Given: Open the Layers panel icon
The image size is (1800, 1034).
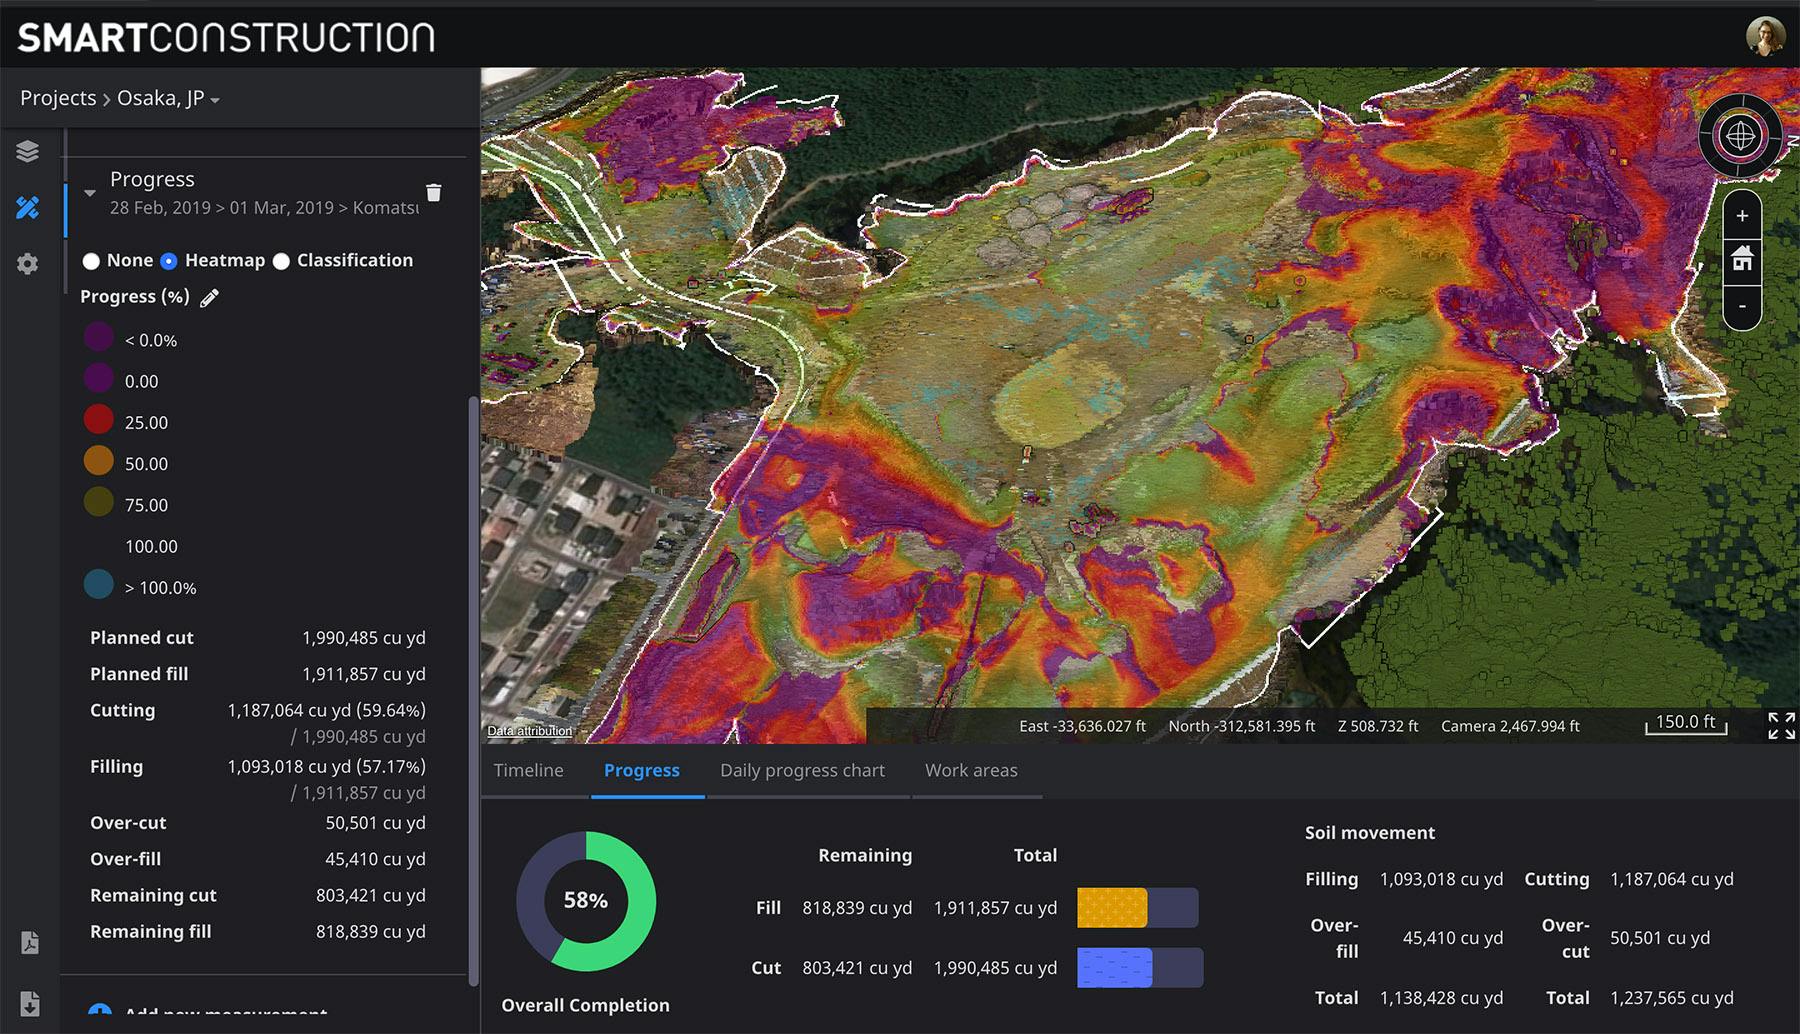Looking at the screenshot, I should (27, 151).
